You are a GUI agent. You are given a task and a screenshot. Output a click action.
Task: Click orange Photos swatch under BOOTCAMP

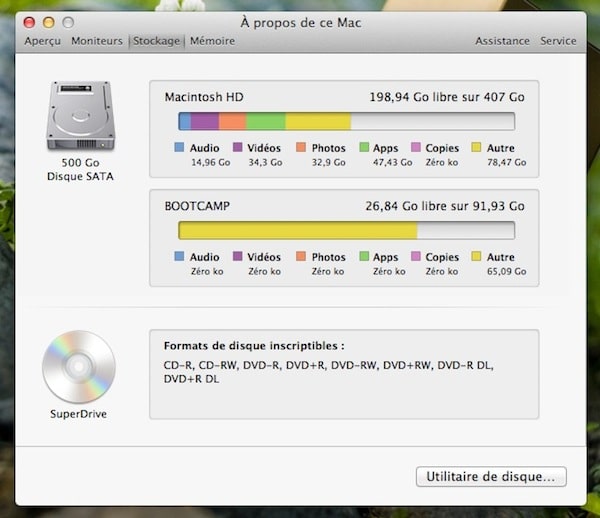pyautogui.click(x=301, y=256)
